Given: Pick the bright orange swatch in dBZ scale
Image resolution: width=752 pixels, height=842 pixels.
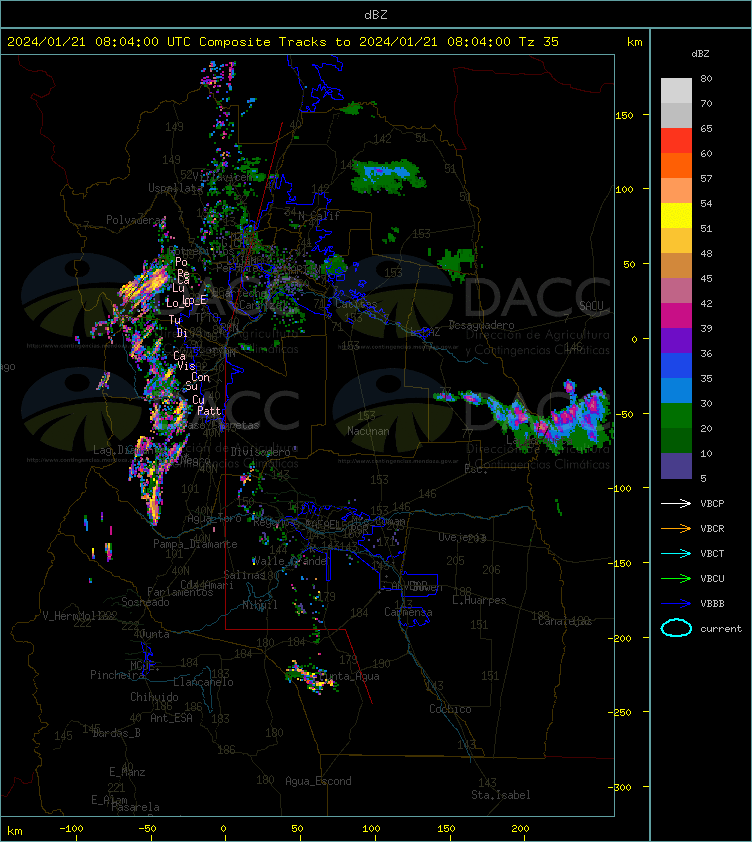Looking at the screenshot, I should [x=676, y=165].
